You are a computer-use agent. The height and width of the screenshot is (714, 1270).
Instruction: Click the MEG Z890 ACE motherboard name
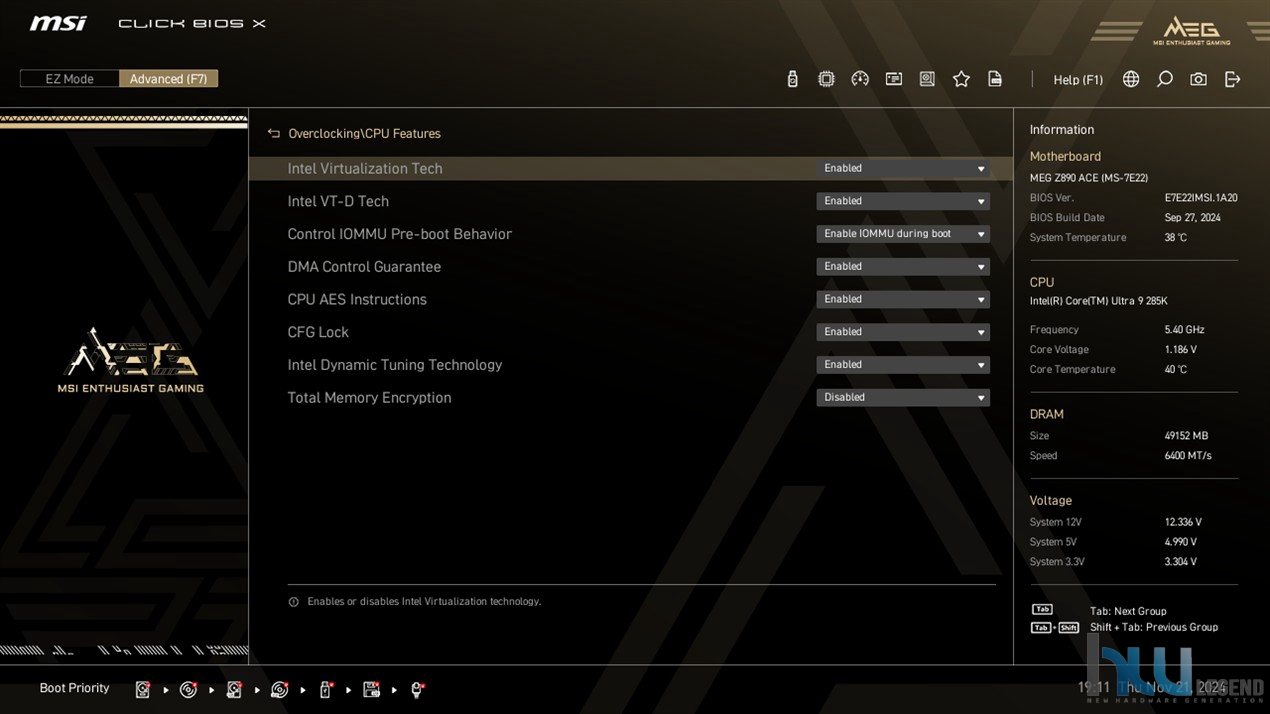pyautogui.click(x=1088, y=178)
